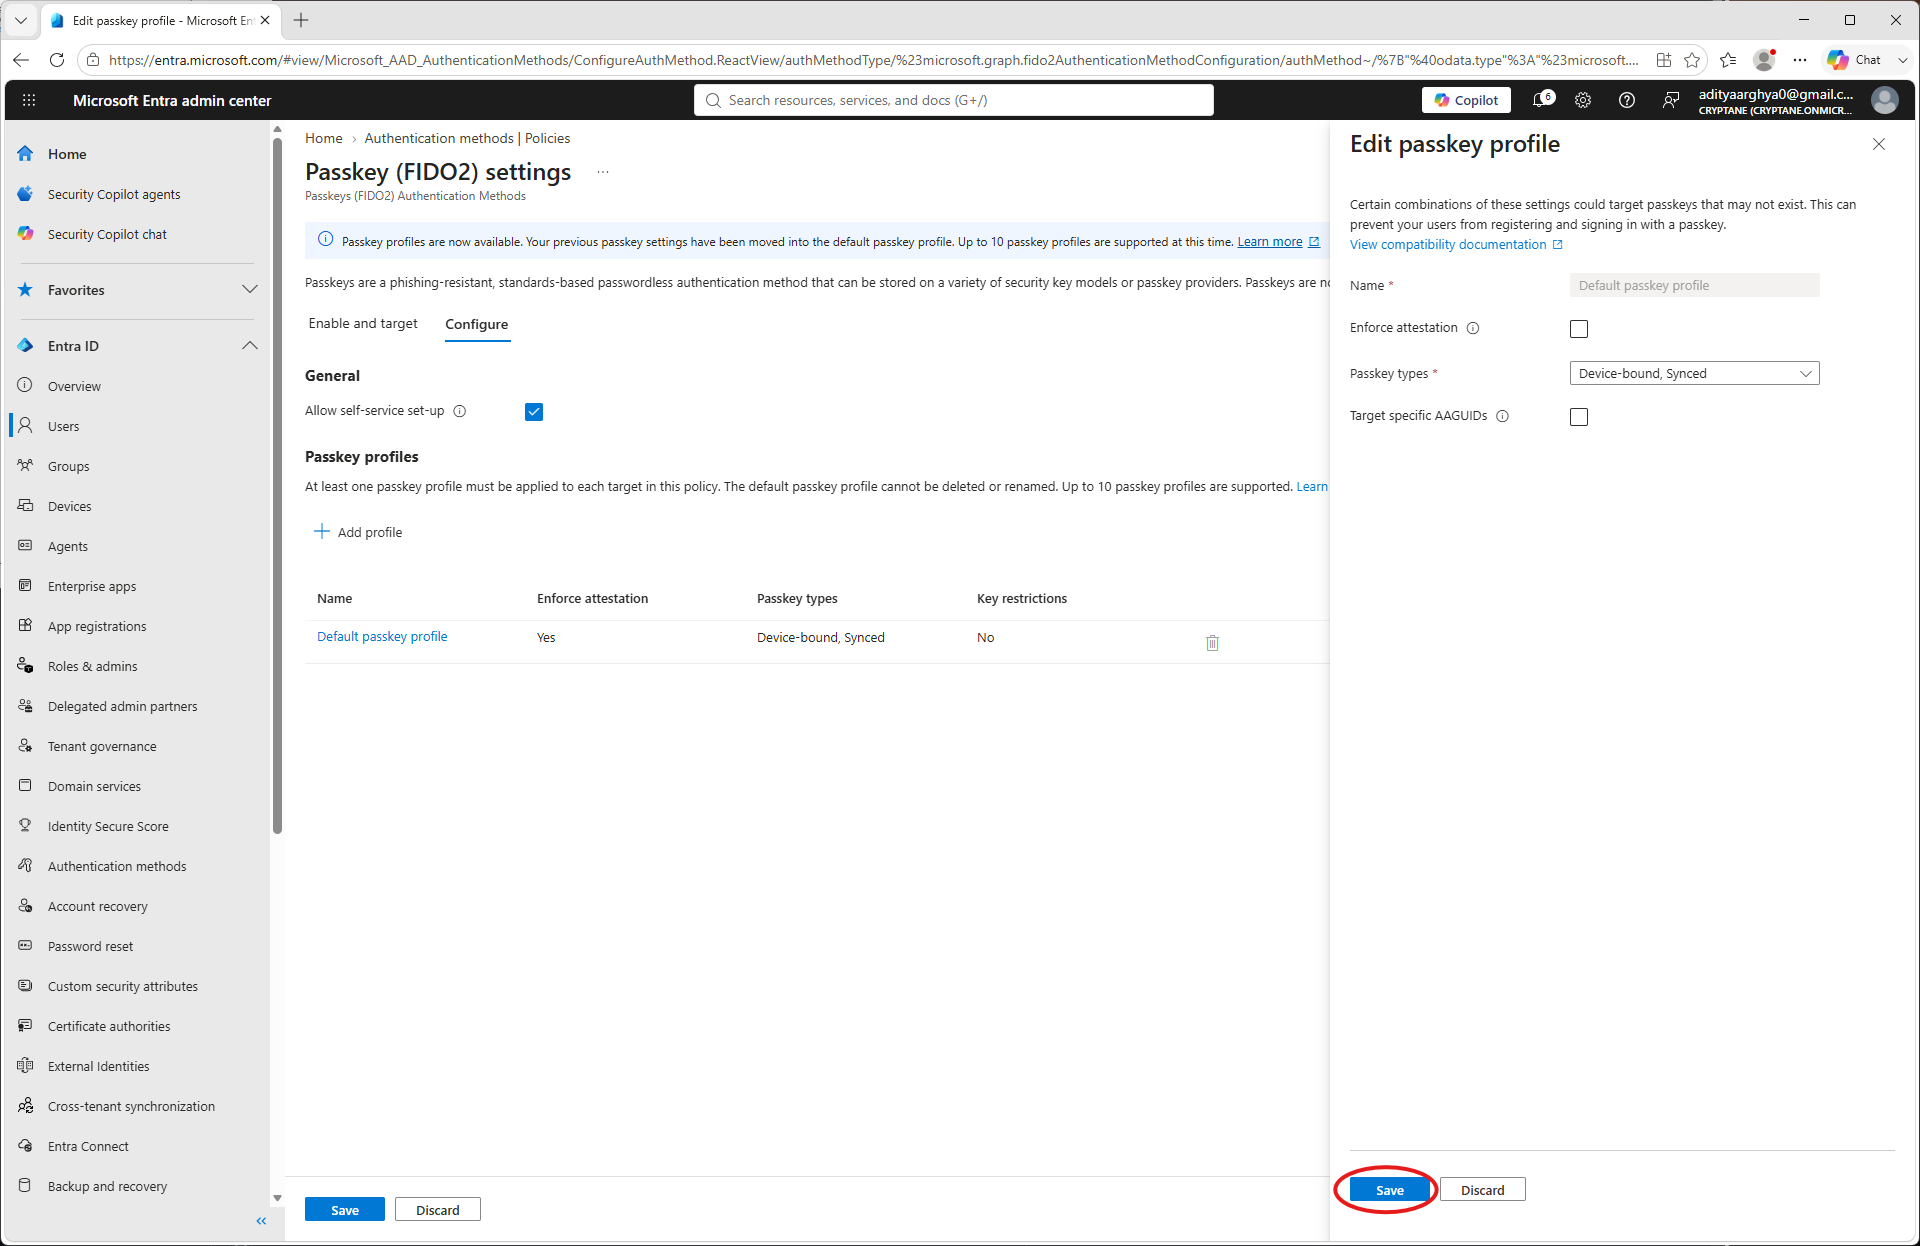Click Authentication methods | Policies breadcrumb
Image resolution: width=1920 pixels, height=1246 pixels.
point(467,138)
